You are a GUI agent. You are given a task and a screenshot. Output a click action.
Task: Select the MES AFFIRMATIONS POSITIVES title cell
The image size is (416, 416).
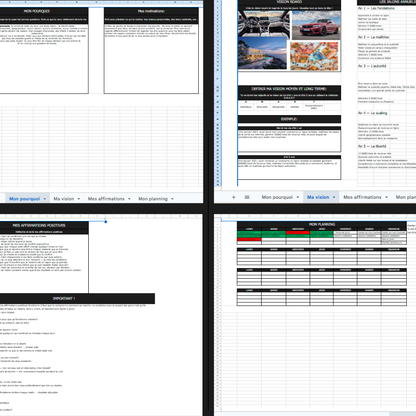[x=39, y=225]
